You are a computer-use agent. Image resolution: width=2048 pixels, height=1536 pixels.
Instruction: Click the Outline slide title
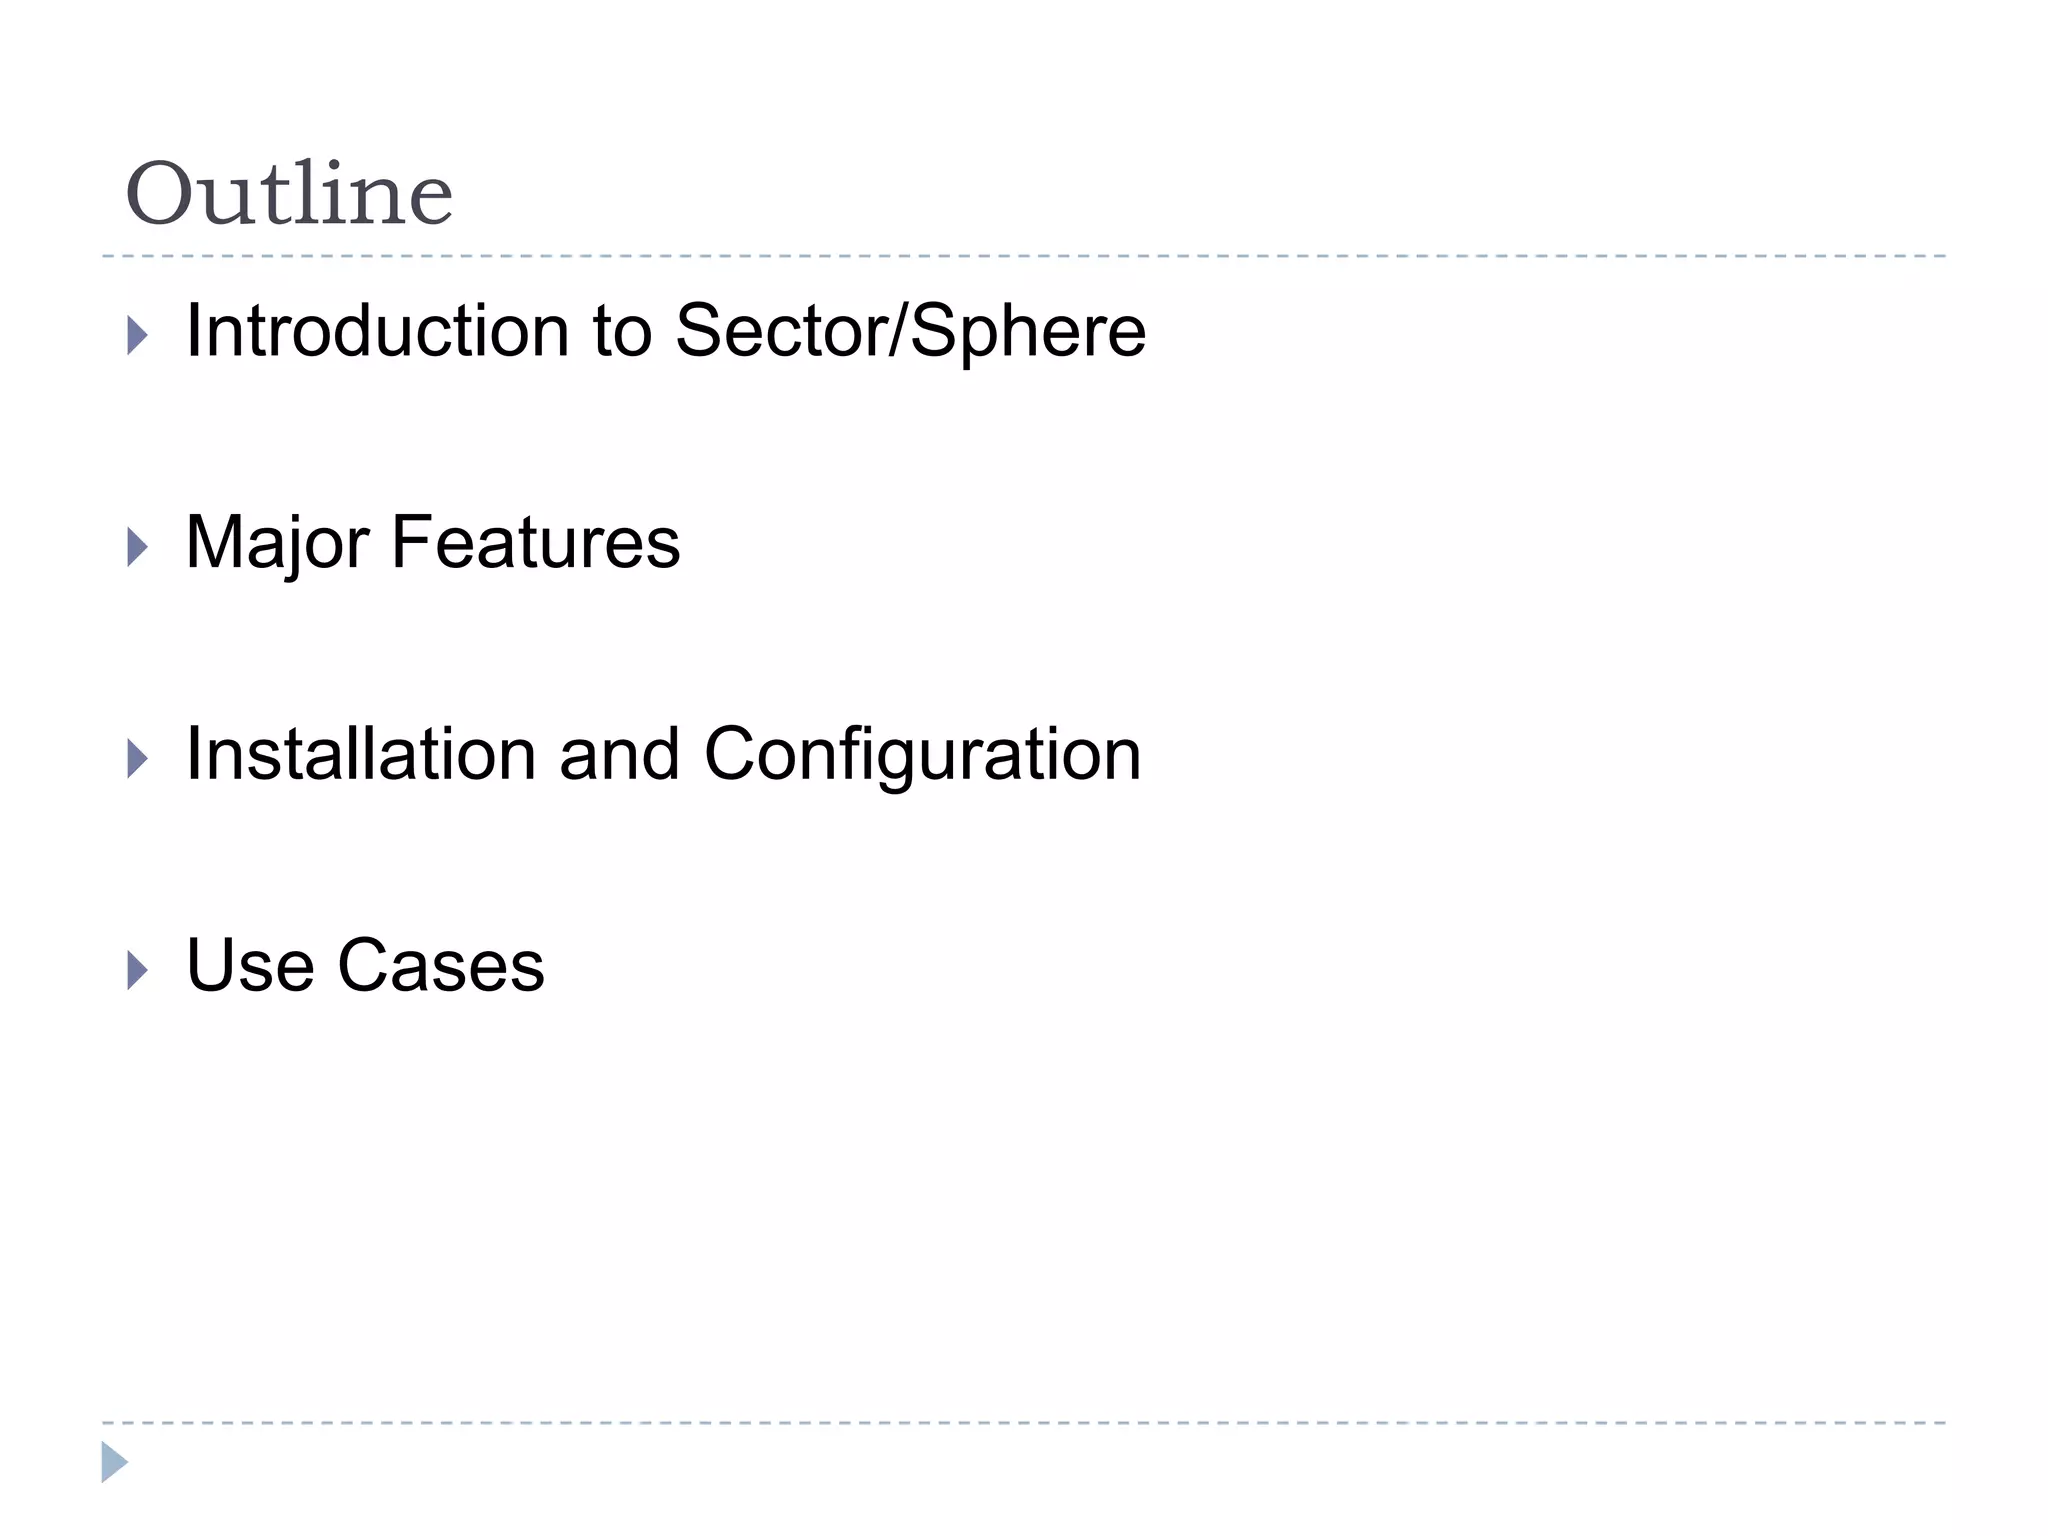click(289, 194)
